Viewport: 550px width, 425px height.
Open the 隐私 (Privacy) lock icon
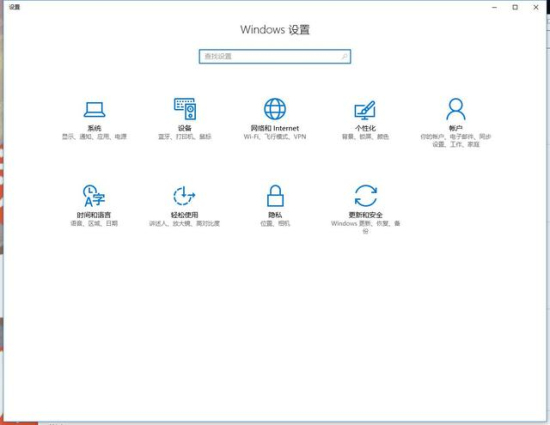[x=275, y=196]
